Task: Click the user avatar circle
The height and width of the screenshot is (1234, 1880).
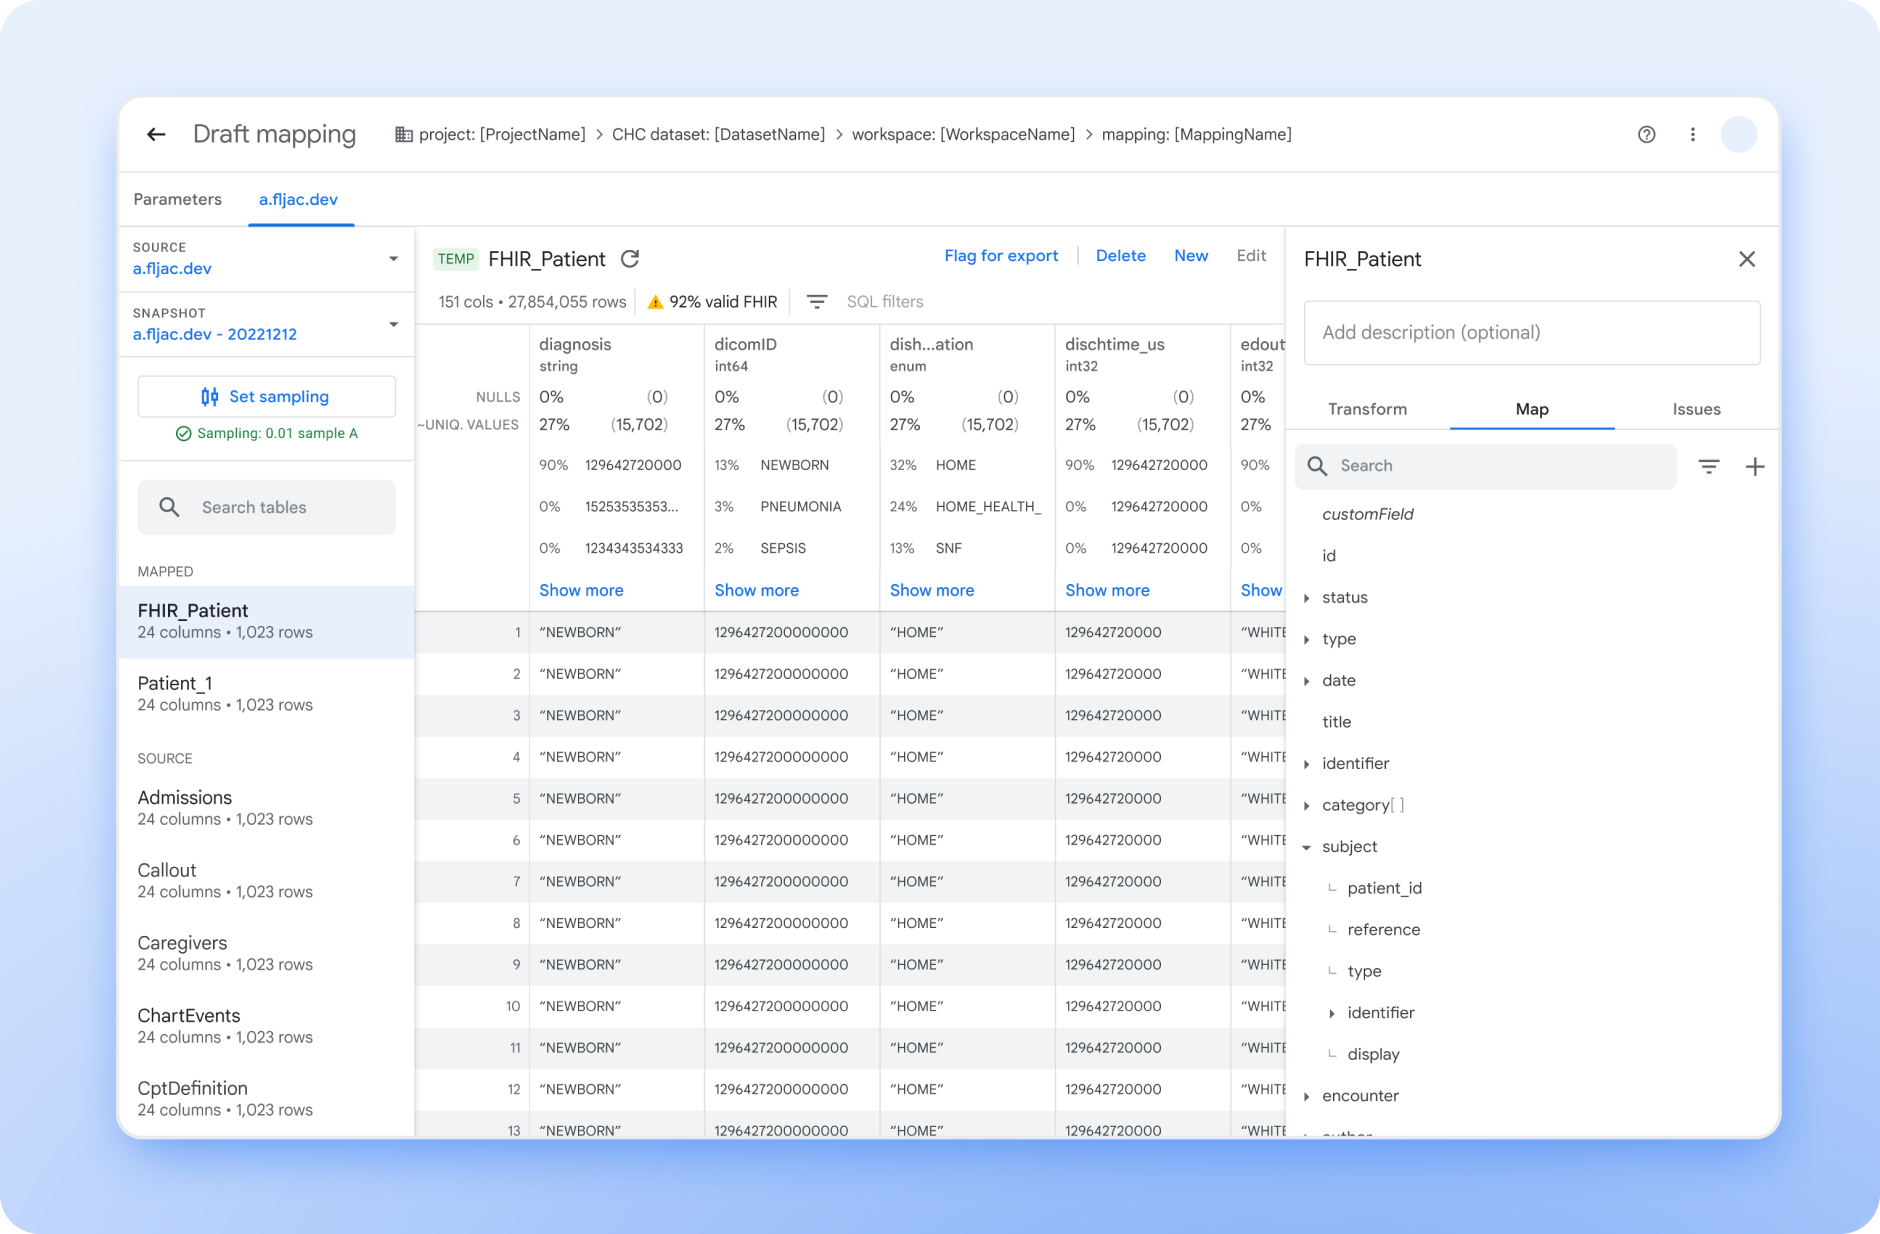Action: point(1738,134)
